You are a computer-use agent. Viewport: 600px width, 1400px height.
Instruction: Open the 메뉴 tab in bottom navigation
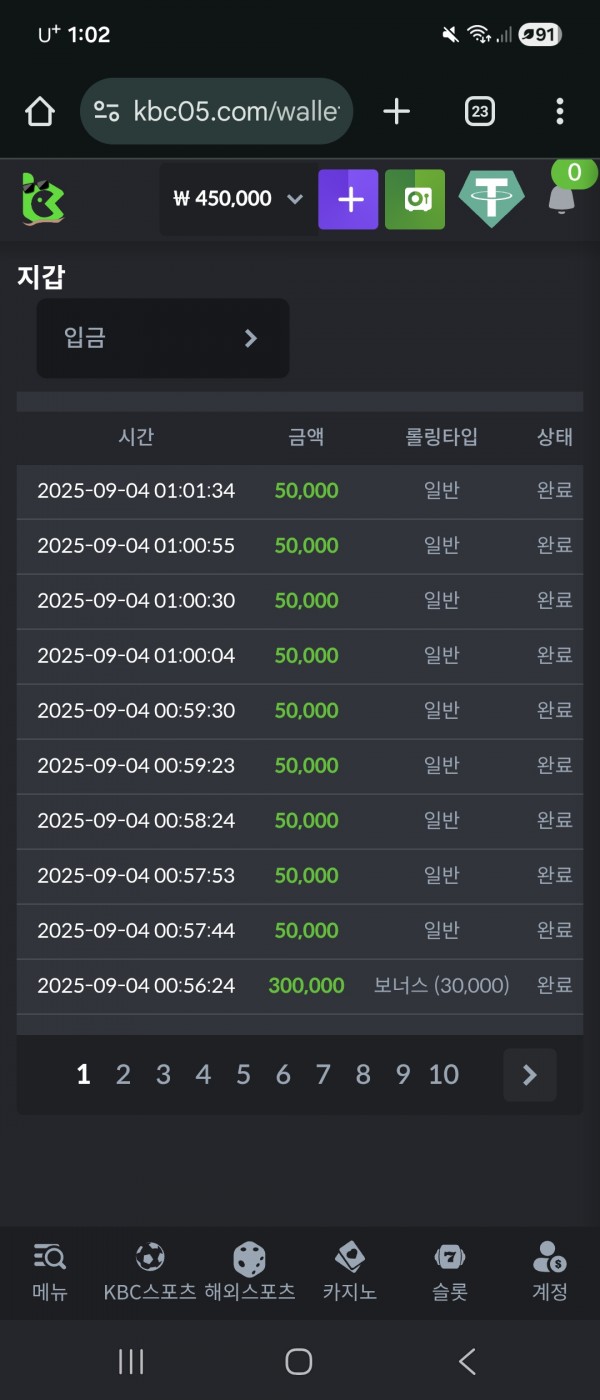point(49,1271)
